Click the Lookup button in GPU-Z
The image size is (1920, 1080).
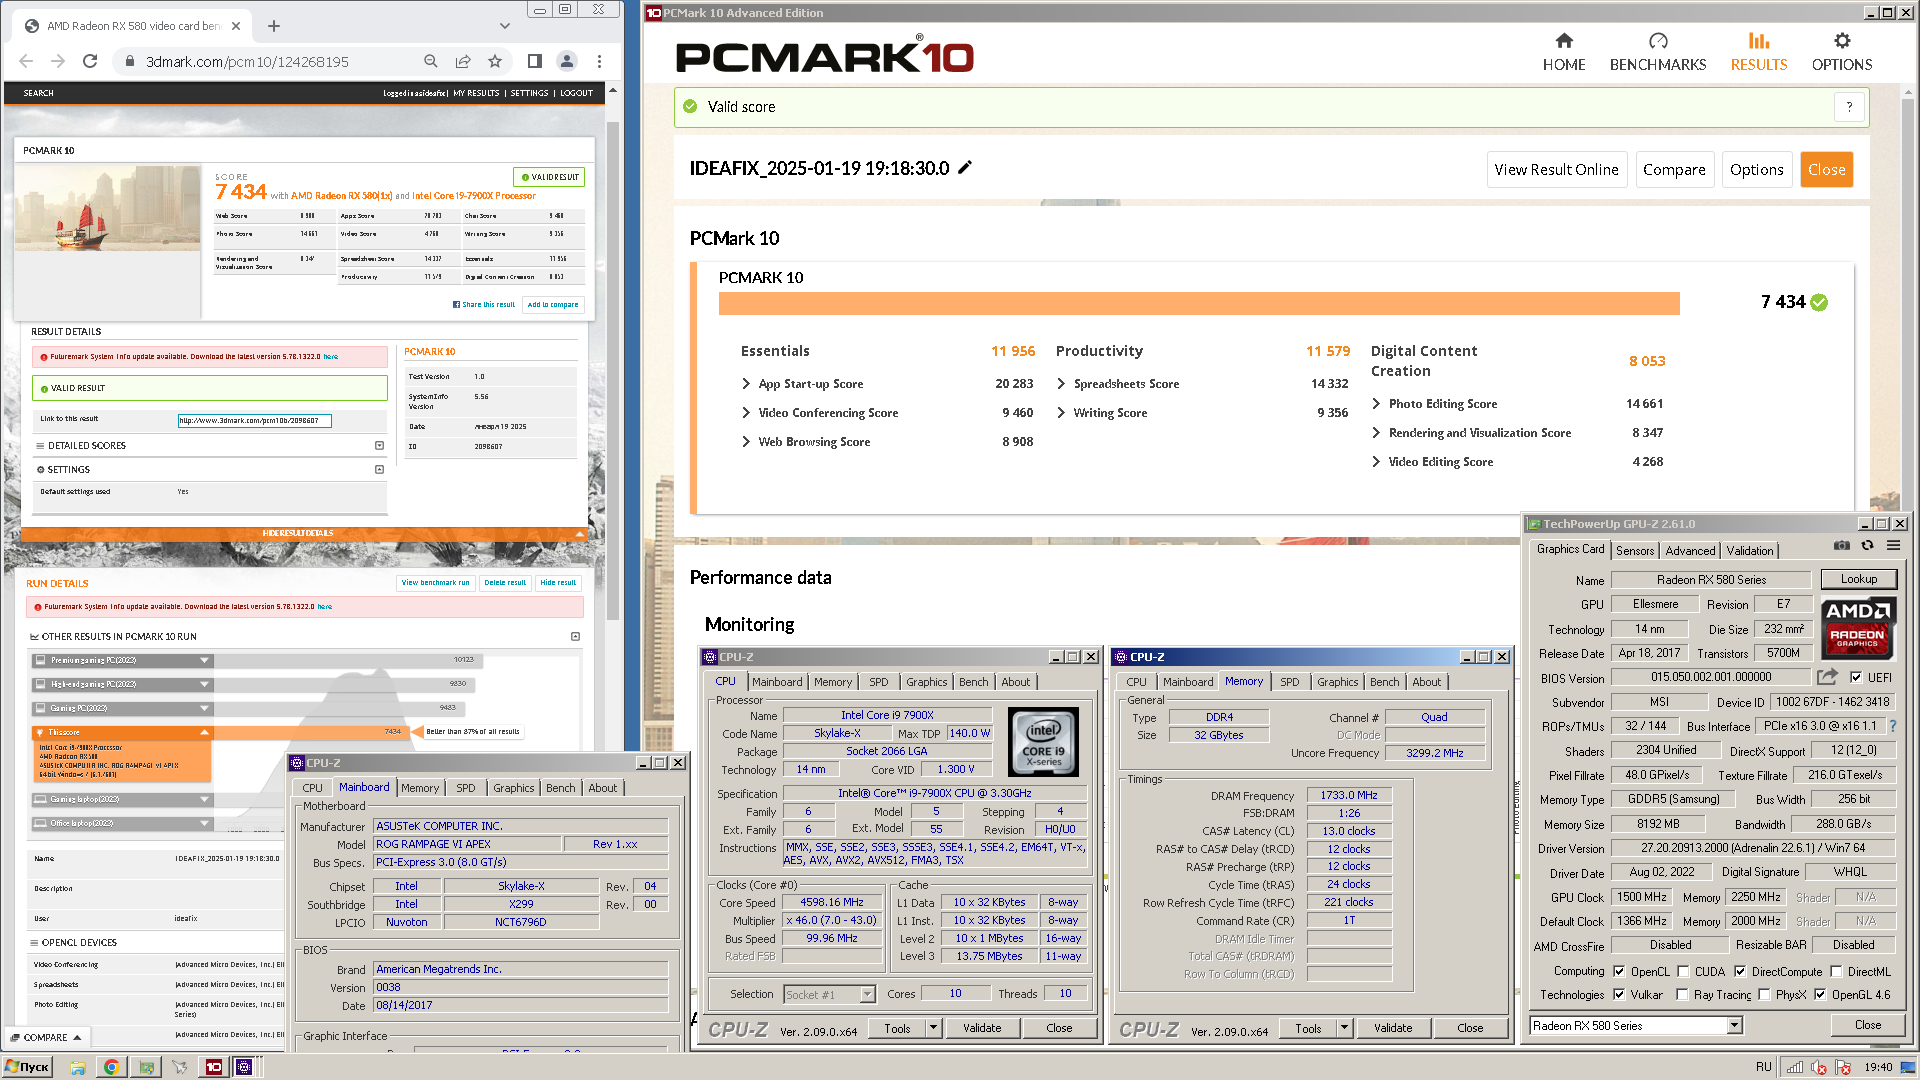click(1858, 579)
